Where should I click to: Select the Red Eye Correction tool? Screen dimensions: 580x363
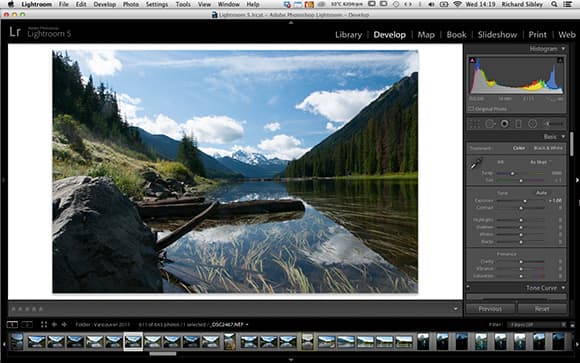504,124
